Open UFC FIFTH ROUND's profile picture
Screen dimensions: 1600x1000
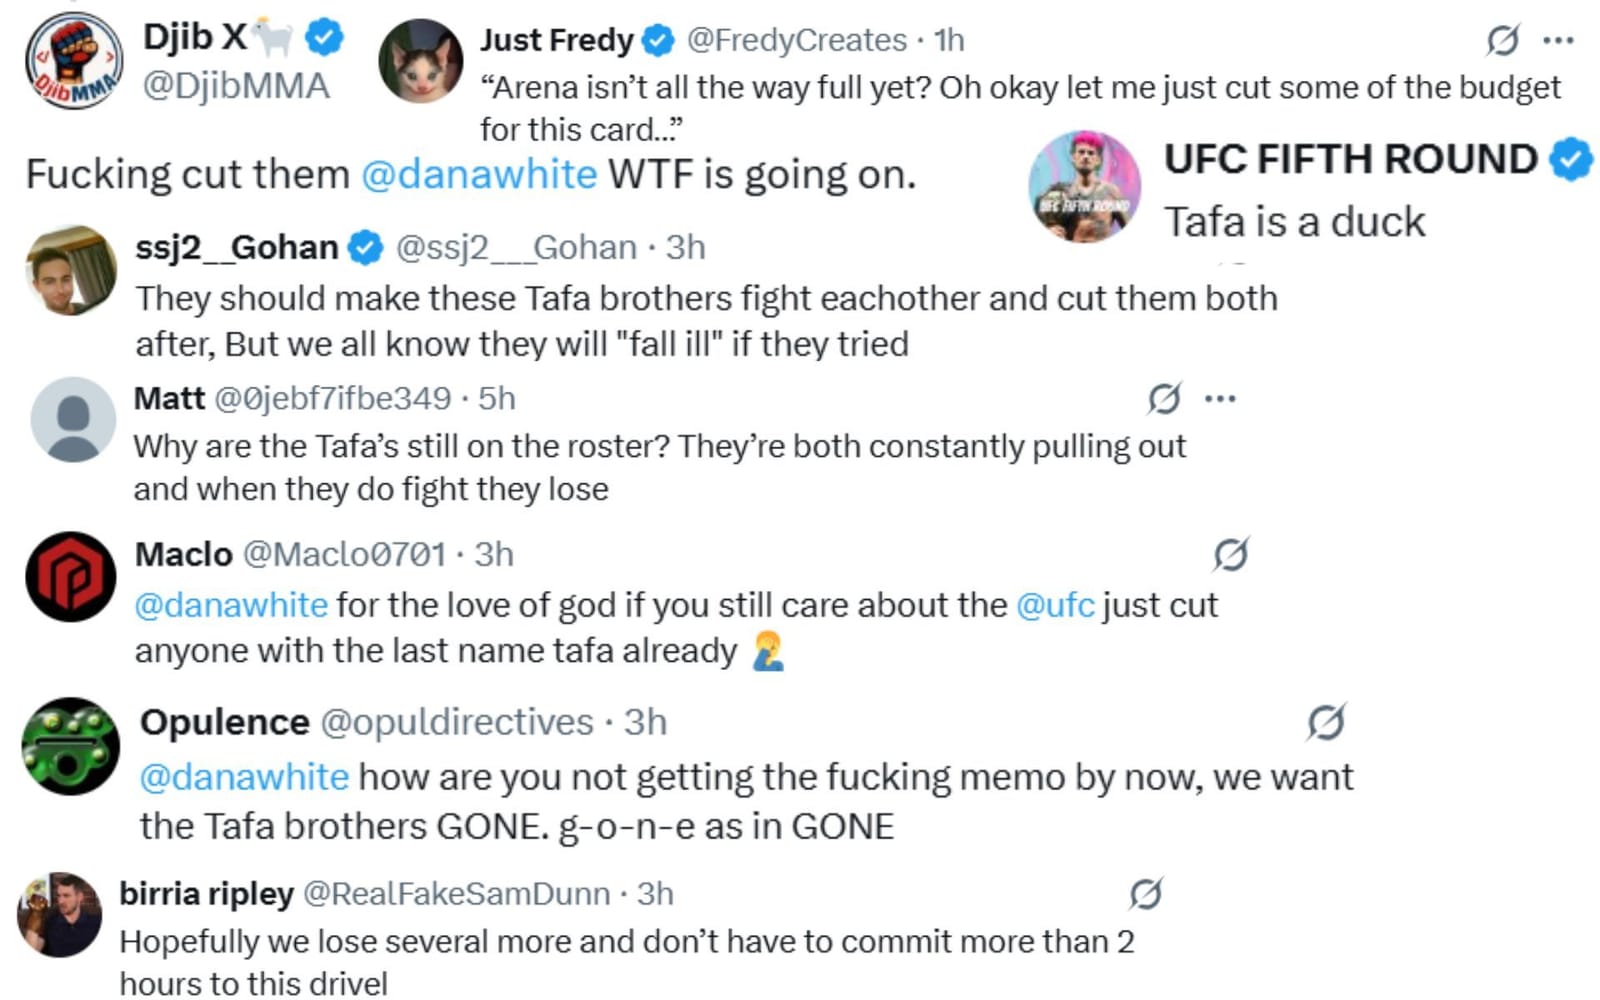(1085, 187)
